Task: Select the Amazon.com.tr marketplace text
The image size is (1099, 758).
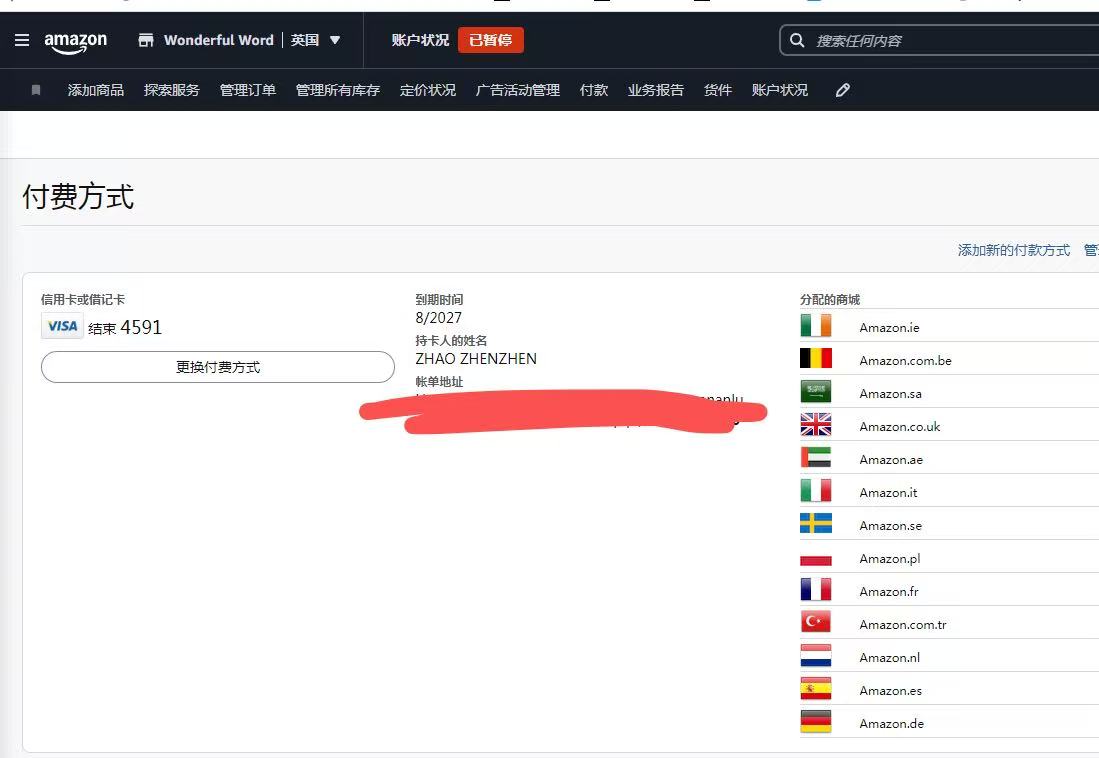Action: point(903,624)
